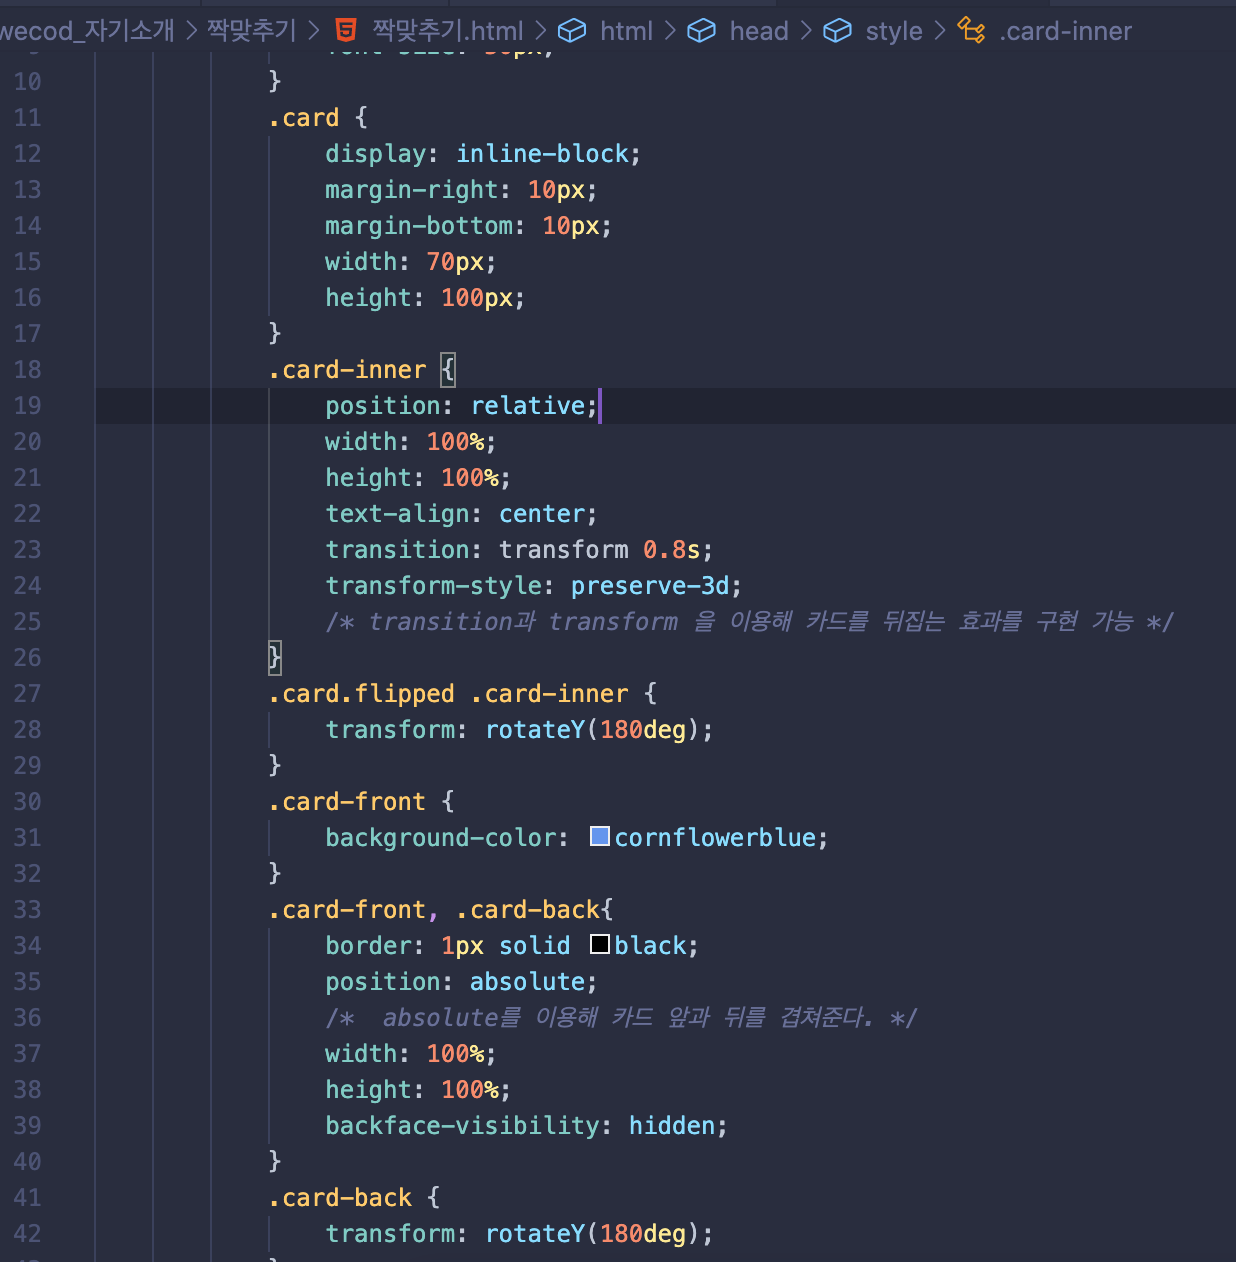1236x1262 pixels.
Task: Open the cornflowerblue color swatch picker
Action: click(x=600, y=836)
